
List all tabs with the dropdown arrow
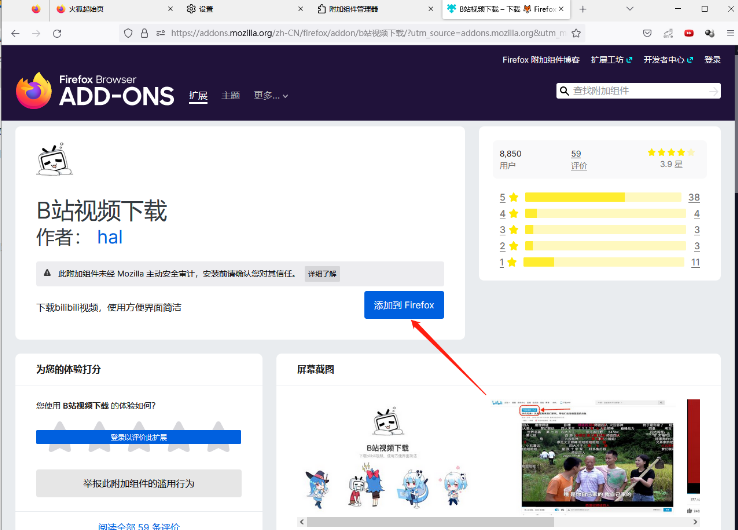[x=630, y=9]
